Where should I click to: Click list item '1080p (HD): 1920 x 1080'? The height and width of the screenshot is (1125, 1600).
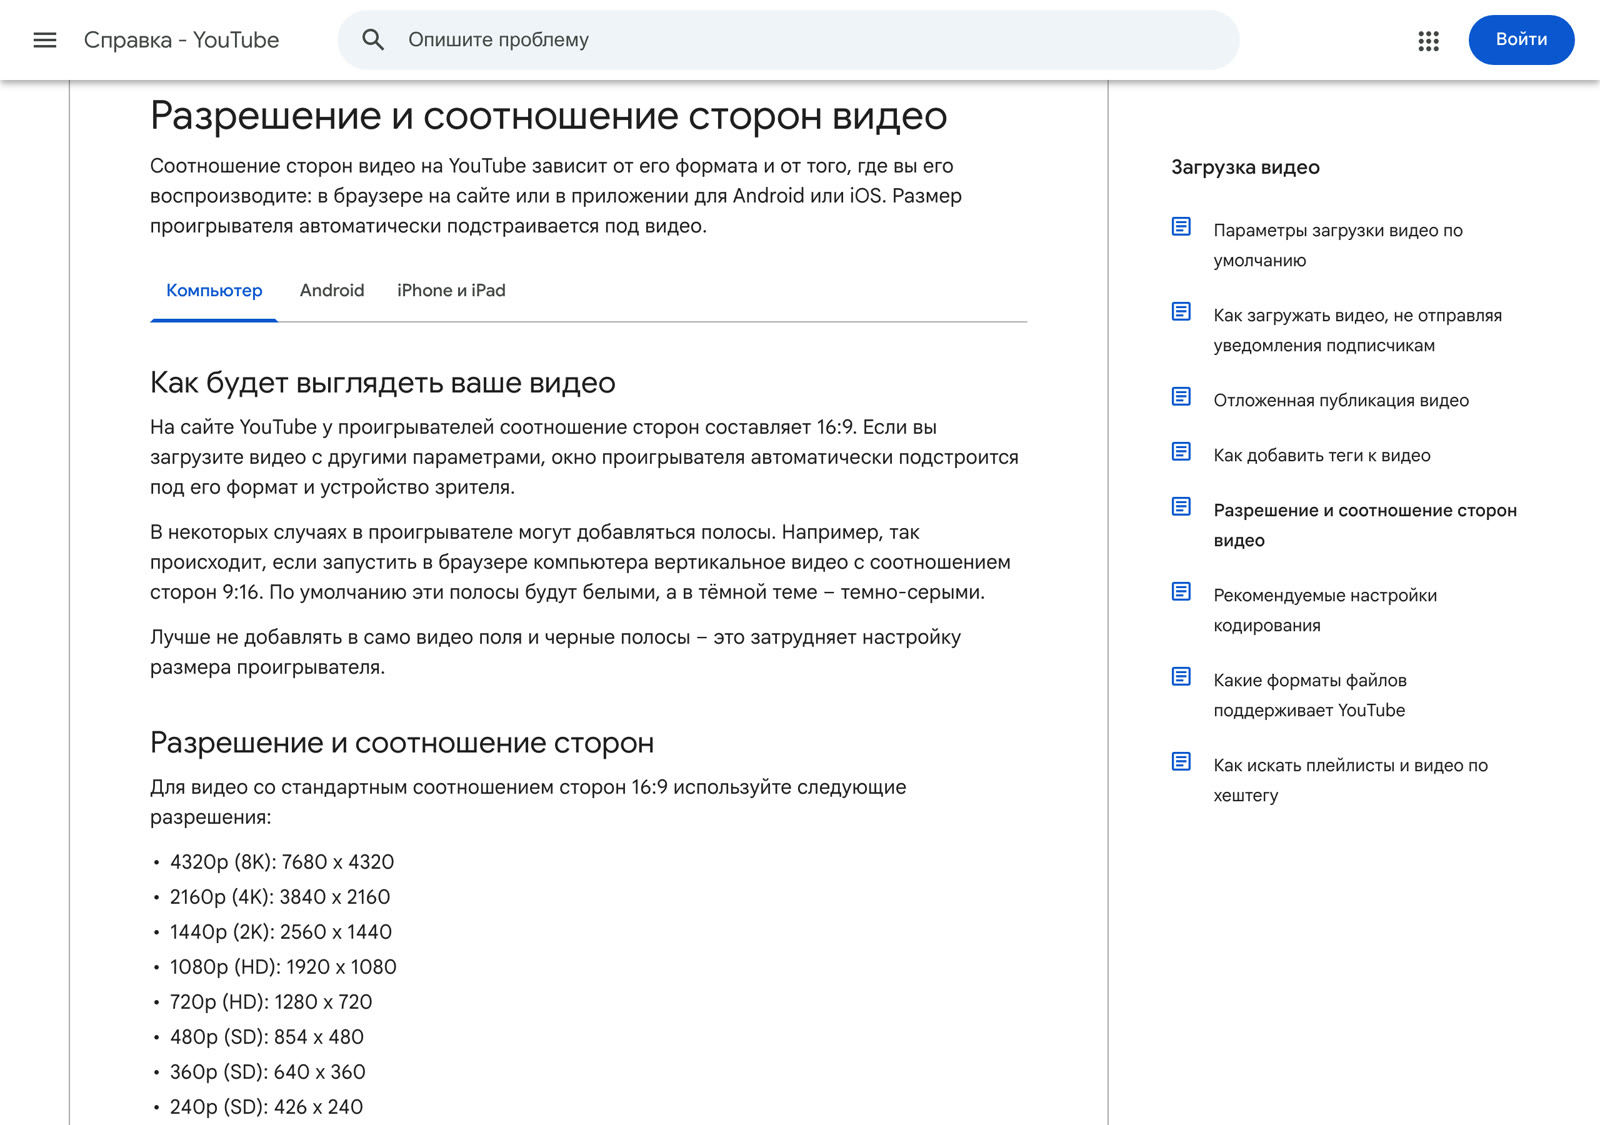(x=283, y=967)
